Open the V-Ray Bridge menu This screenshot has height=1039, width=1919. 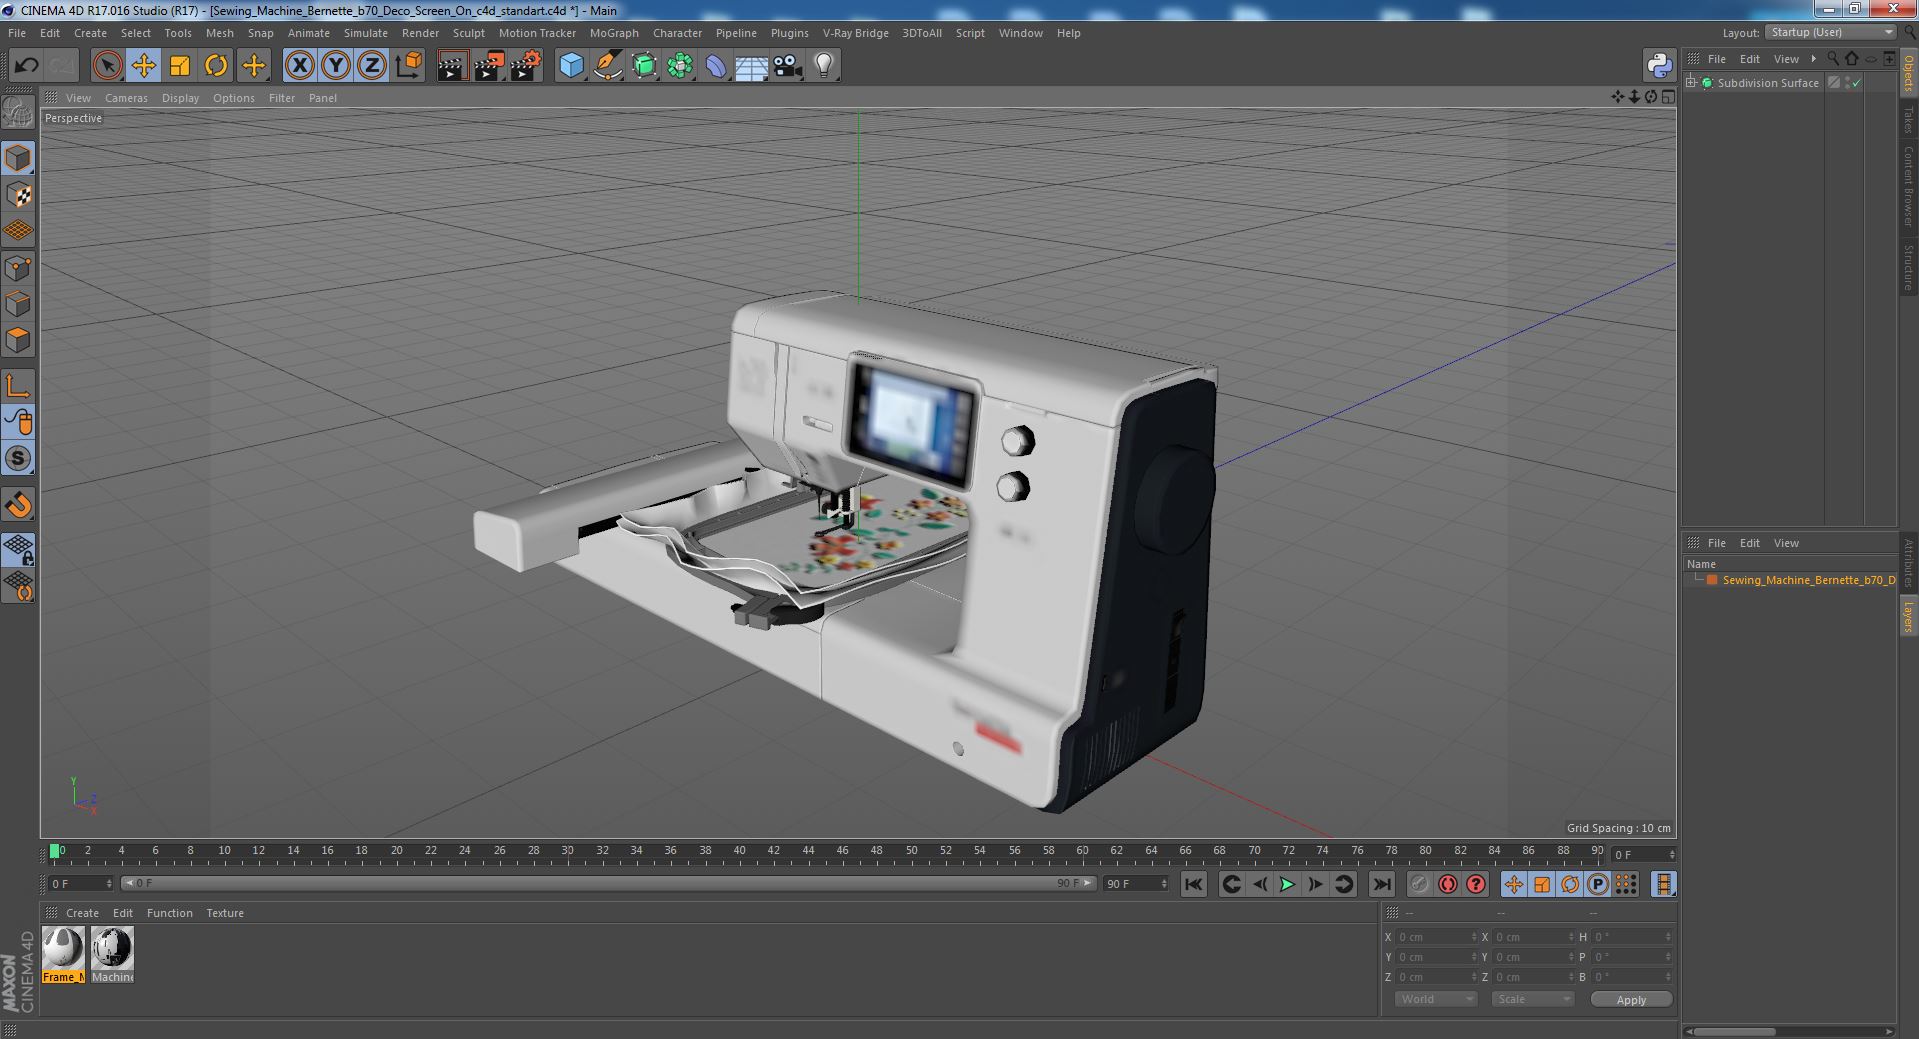[x=855, y=33]
